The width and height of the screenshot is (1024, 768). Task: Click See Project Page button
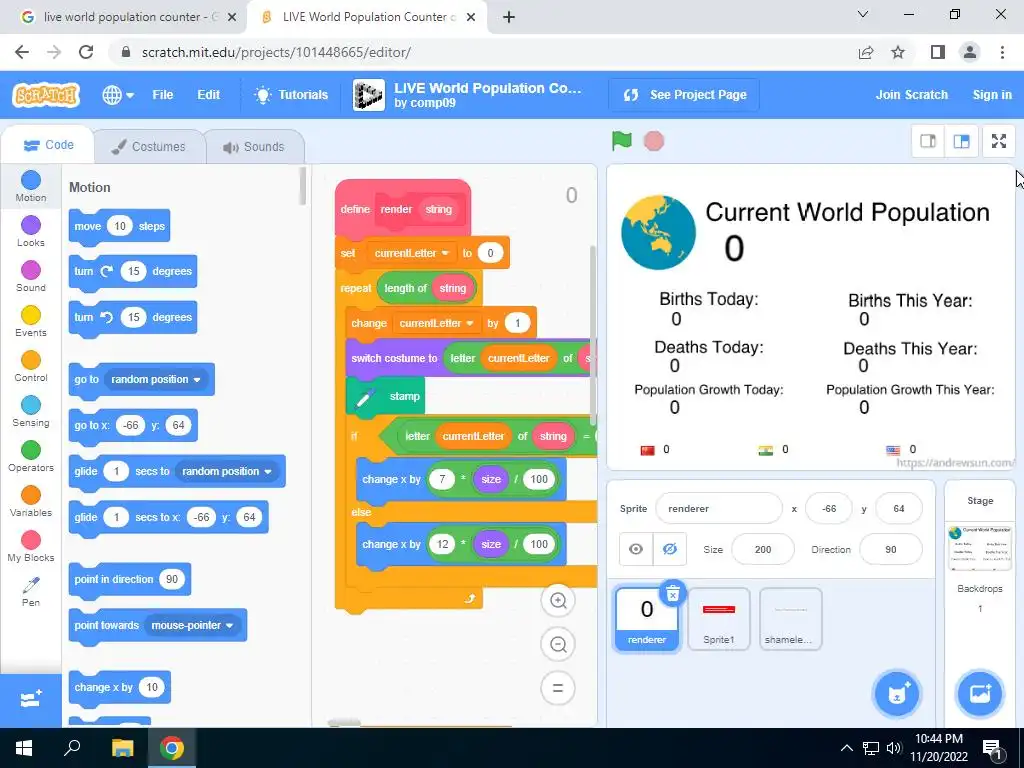pyautogui.click(x=684, y=95)
